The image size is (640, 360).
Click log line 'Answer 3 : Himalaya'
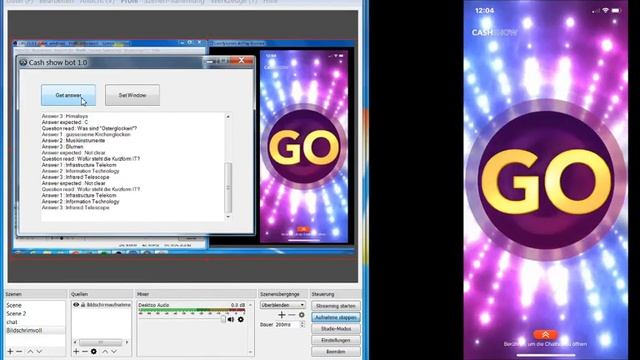pyautogui.click(x=64, y=116)
